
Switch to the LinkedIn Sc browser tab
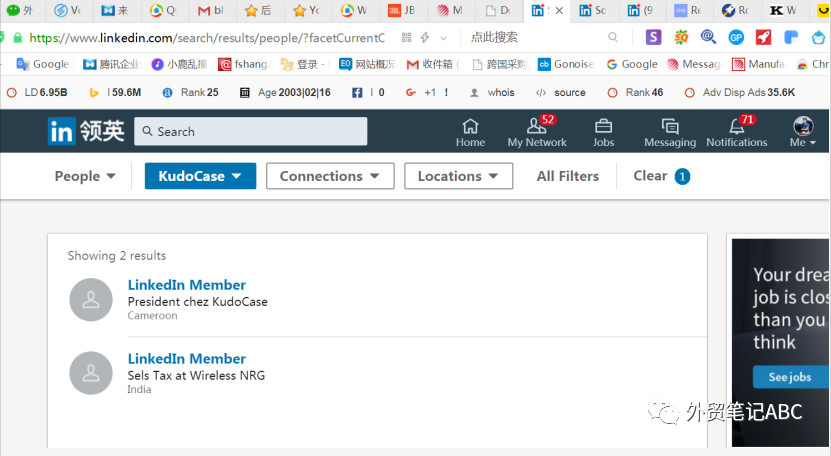[593, 10]
